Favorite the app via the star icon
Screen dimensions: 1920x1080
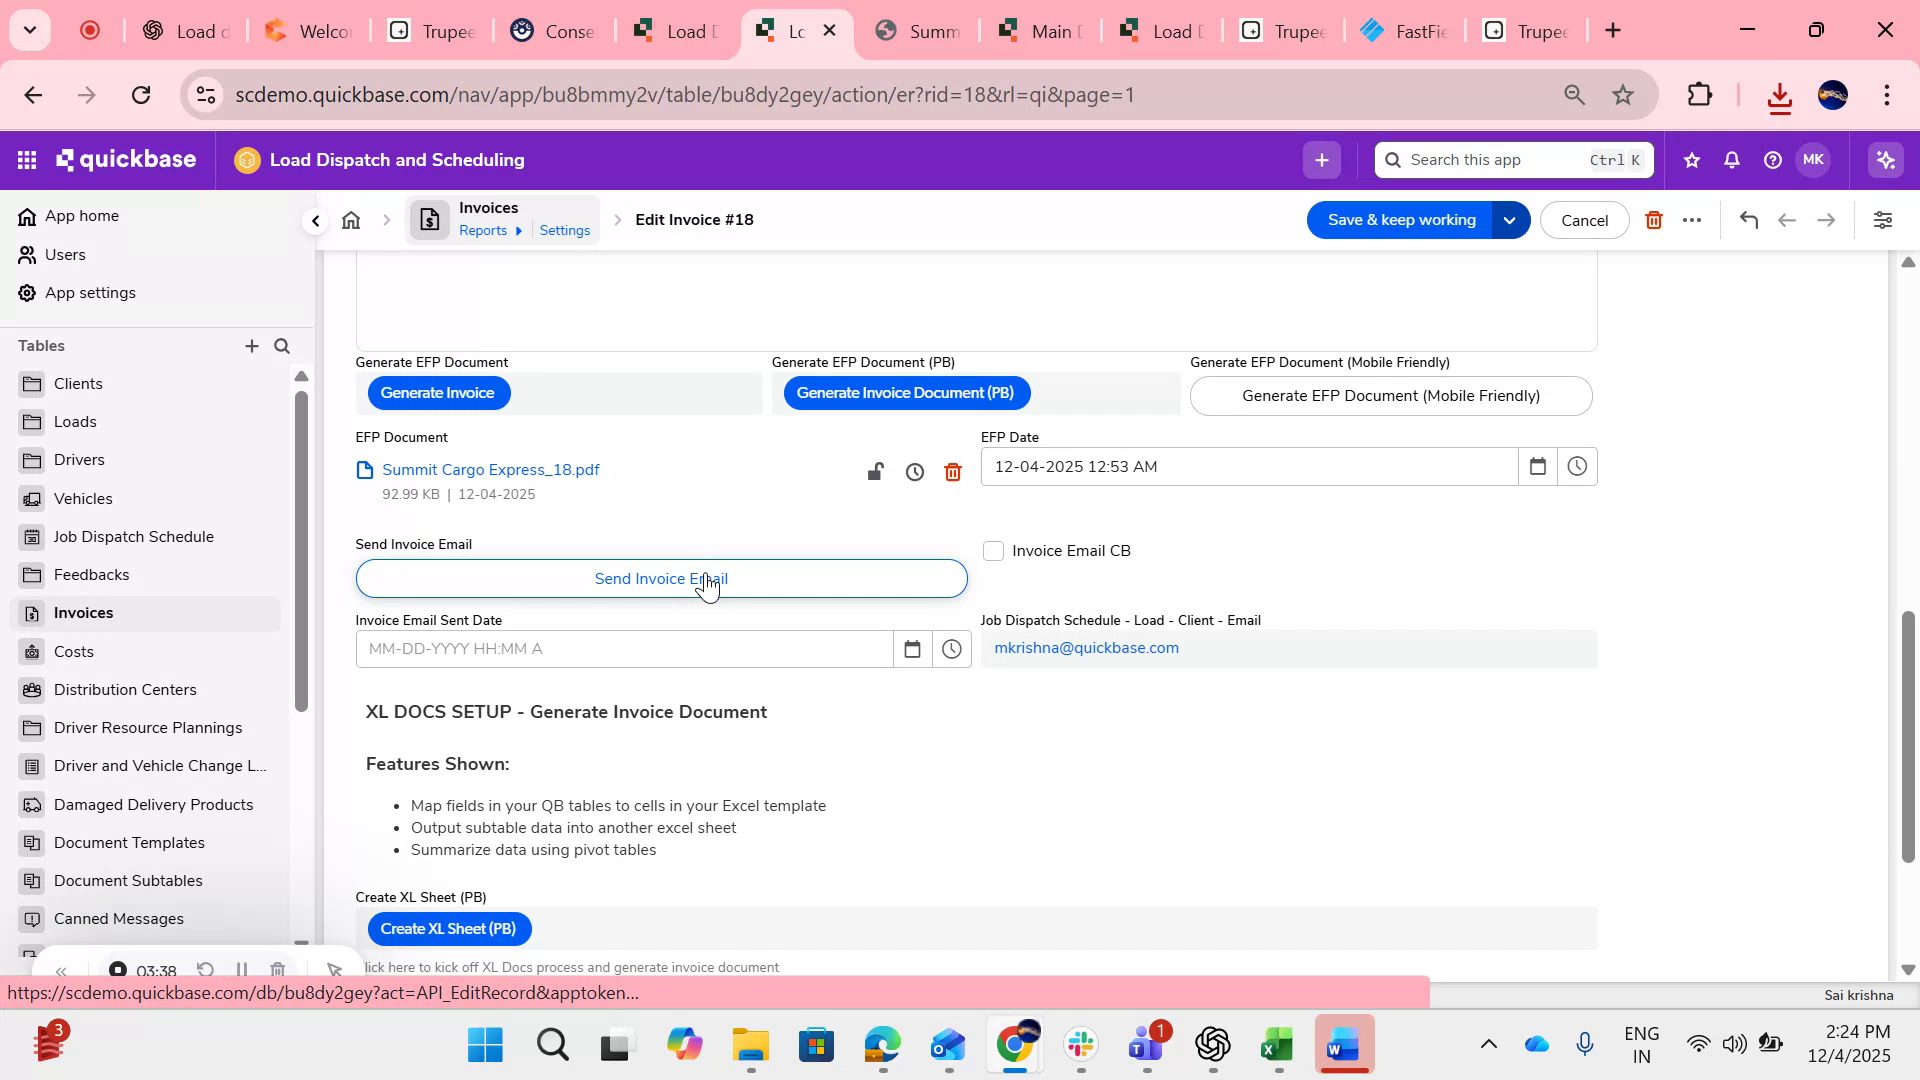[1691, 159]
